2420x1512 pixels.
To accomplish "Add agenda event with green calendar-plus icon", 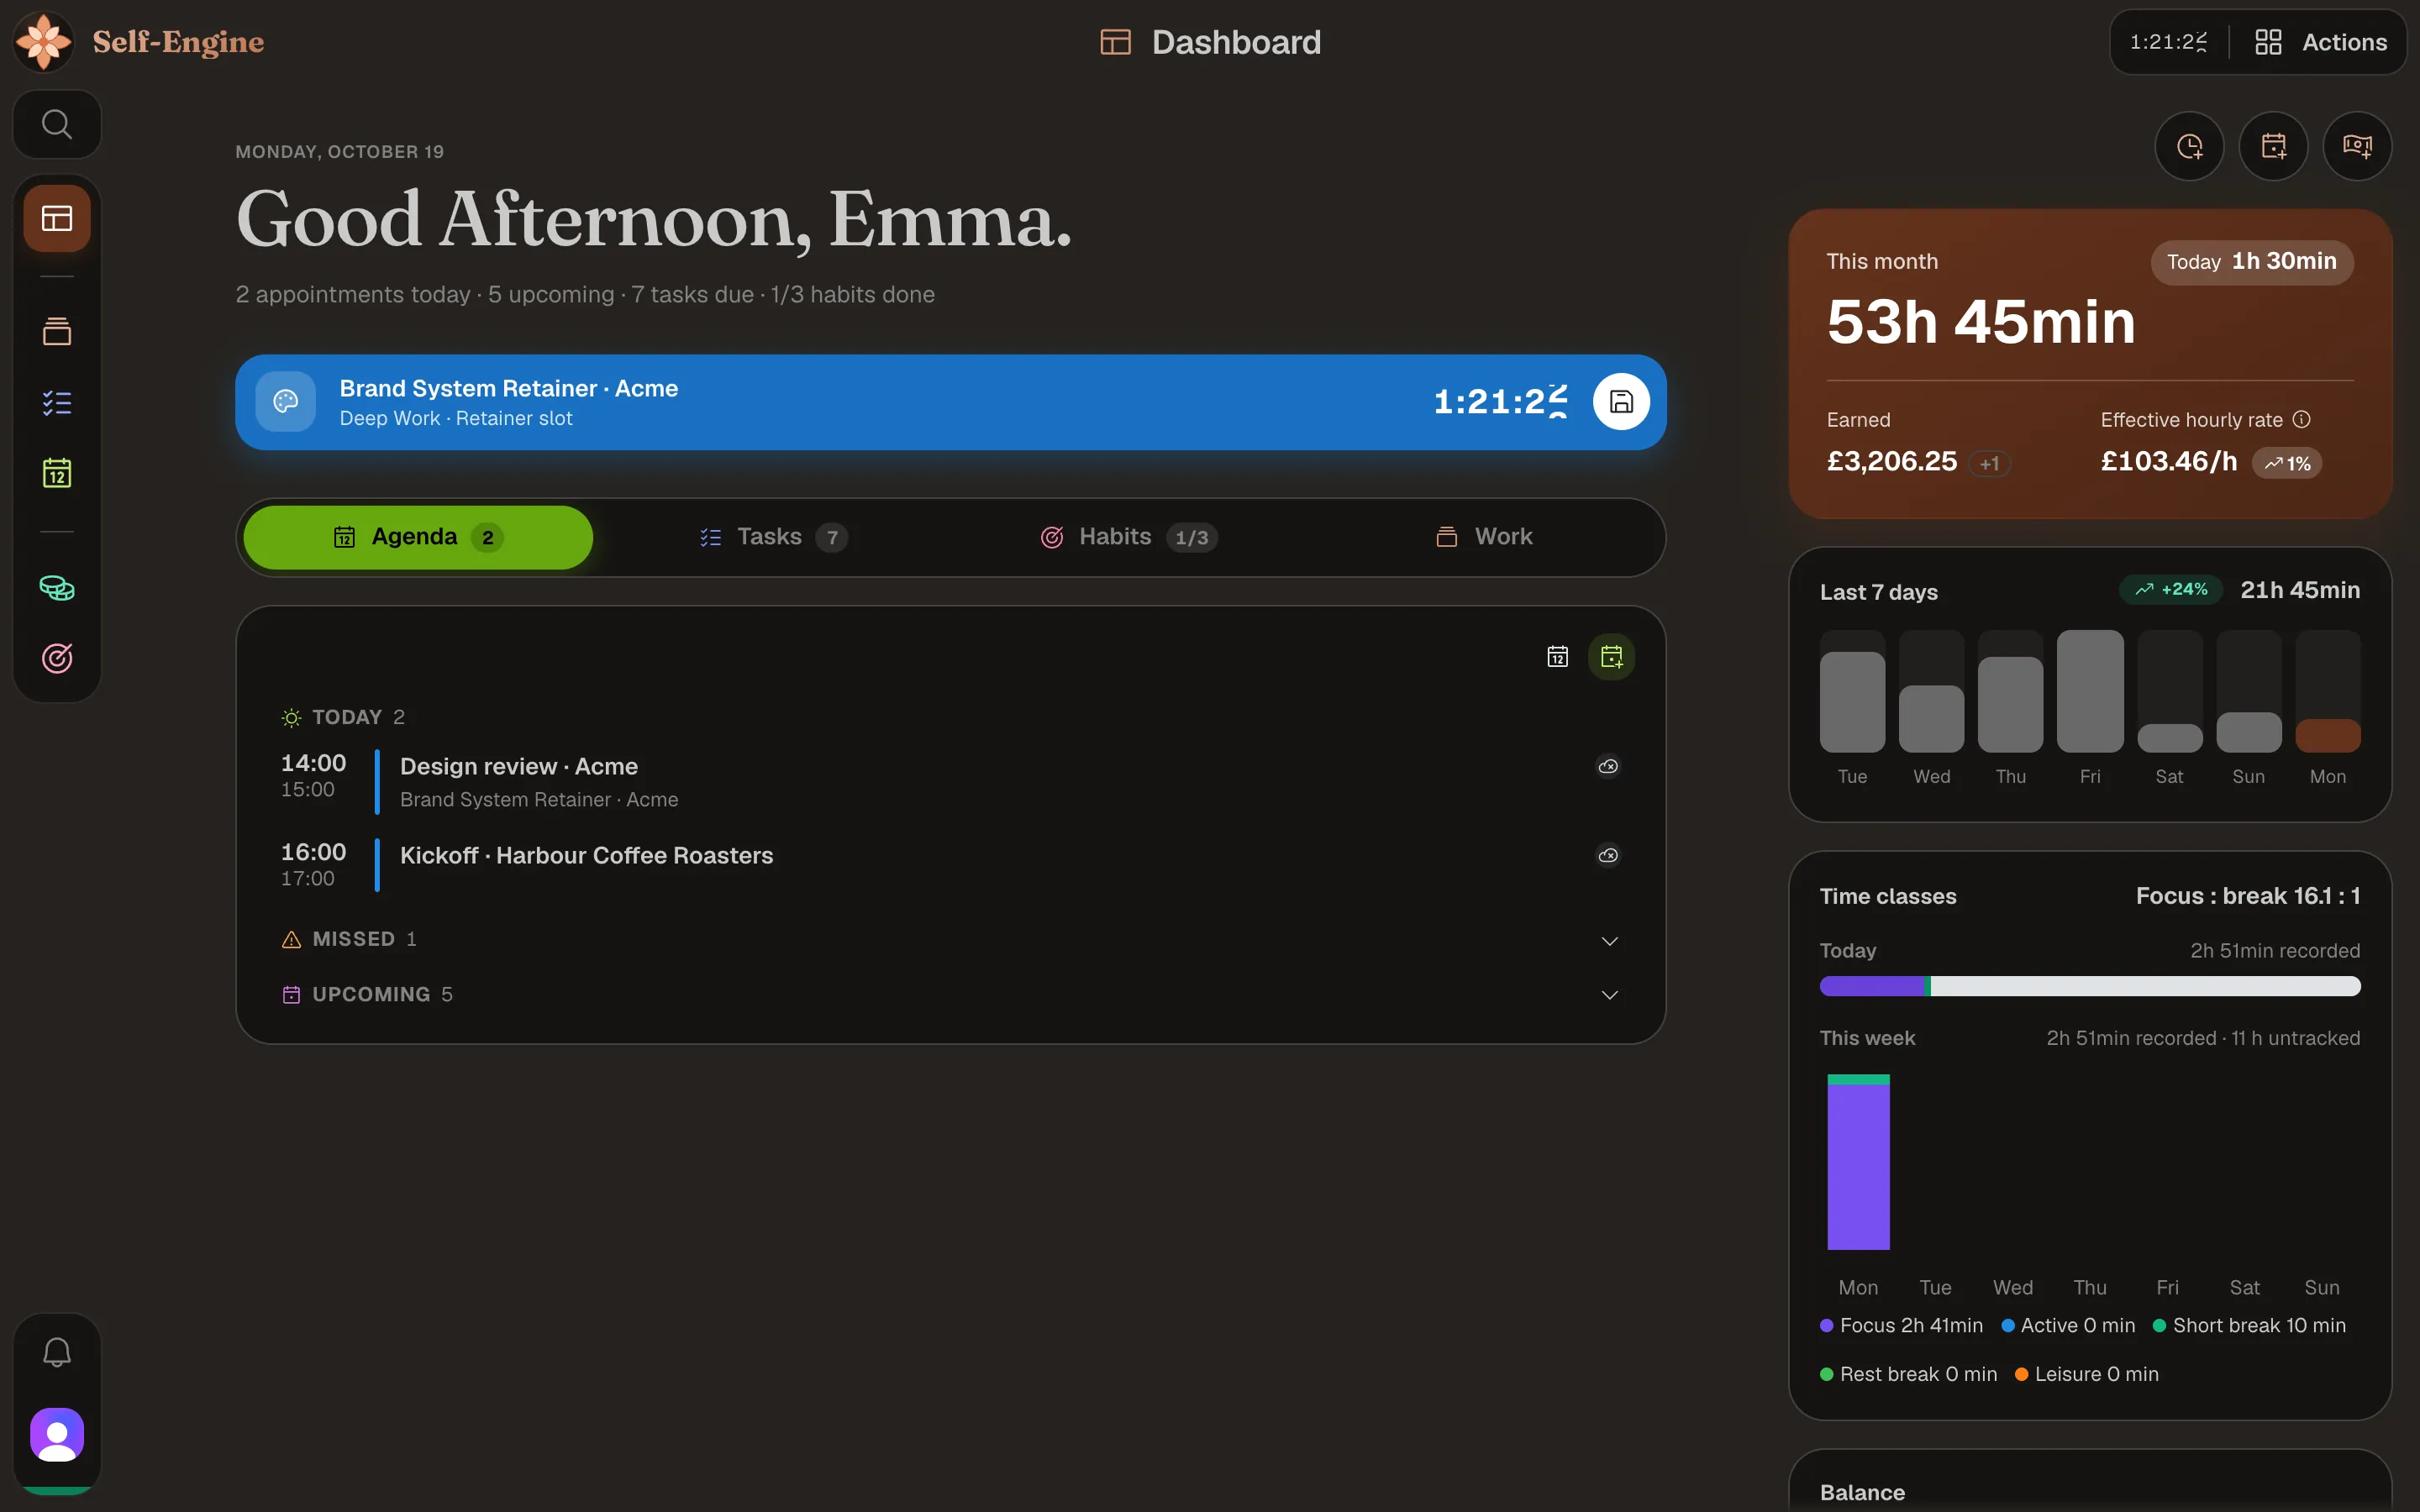I will point(1612,657).
